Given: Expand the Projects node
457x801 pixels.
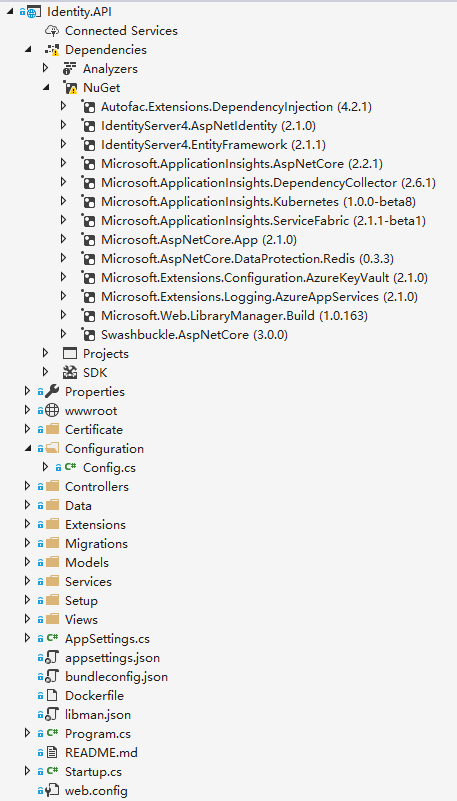Looking at the screenshot, I should [45, 354].
